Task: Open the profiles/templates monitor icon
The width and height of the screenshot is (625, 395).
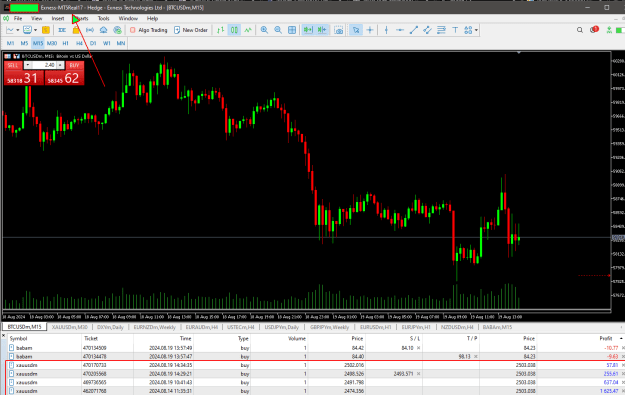Action: (x=27, y=30)
